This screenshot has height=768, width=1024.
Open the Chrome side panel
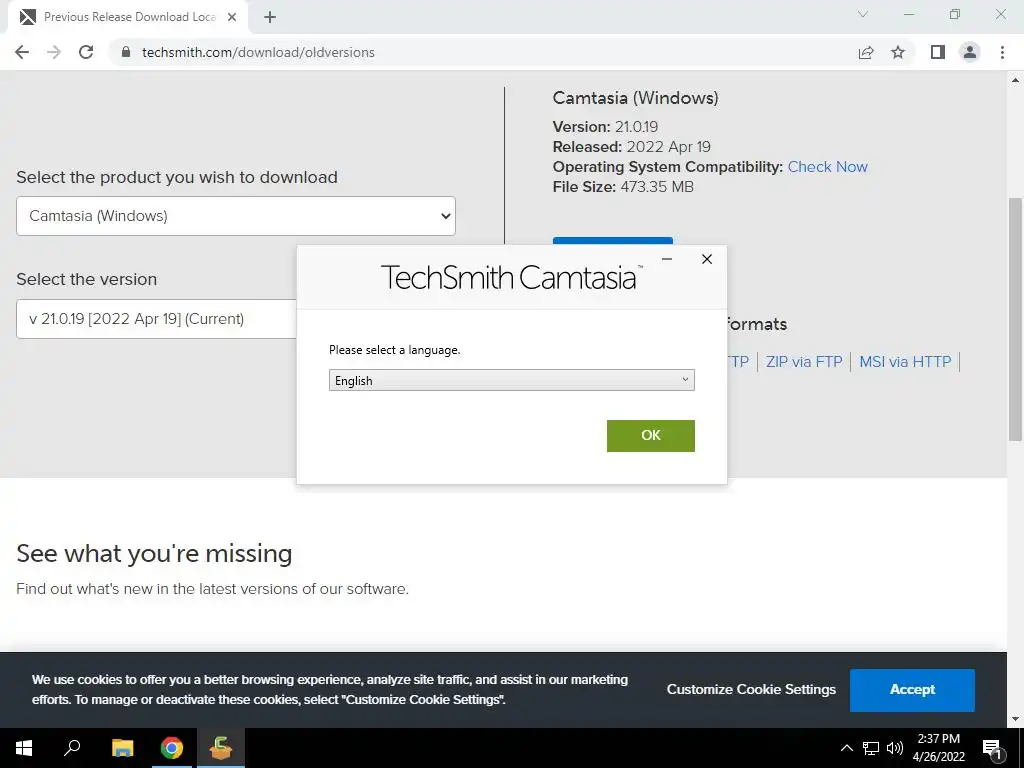point(938,52)
